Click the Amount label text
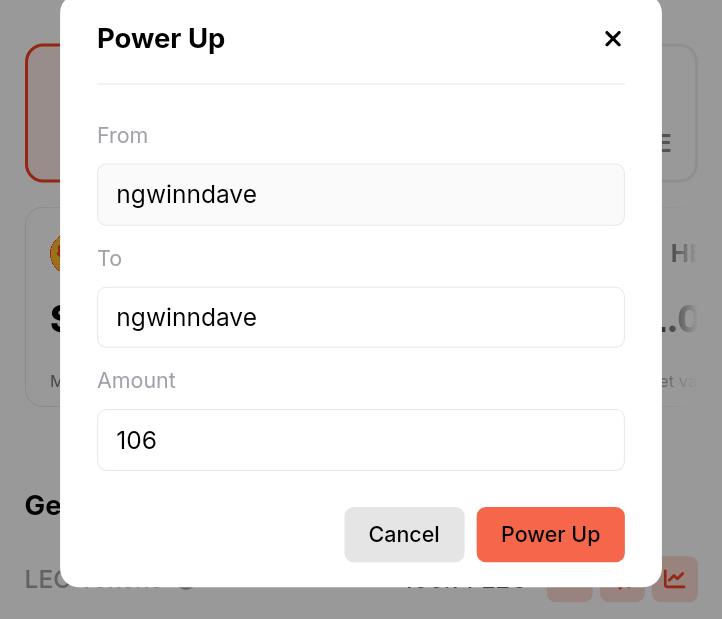 click(136, 380)
